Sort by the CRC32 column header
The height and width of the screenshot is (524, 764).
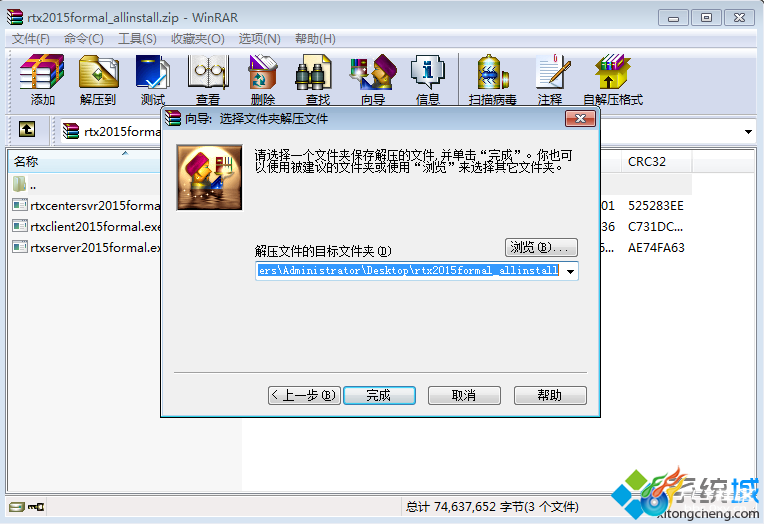tap(656, 161)
